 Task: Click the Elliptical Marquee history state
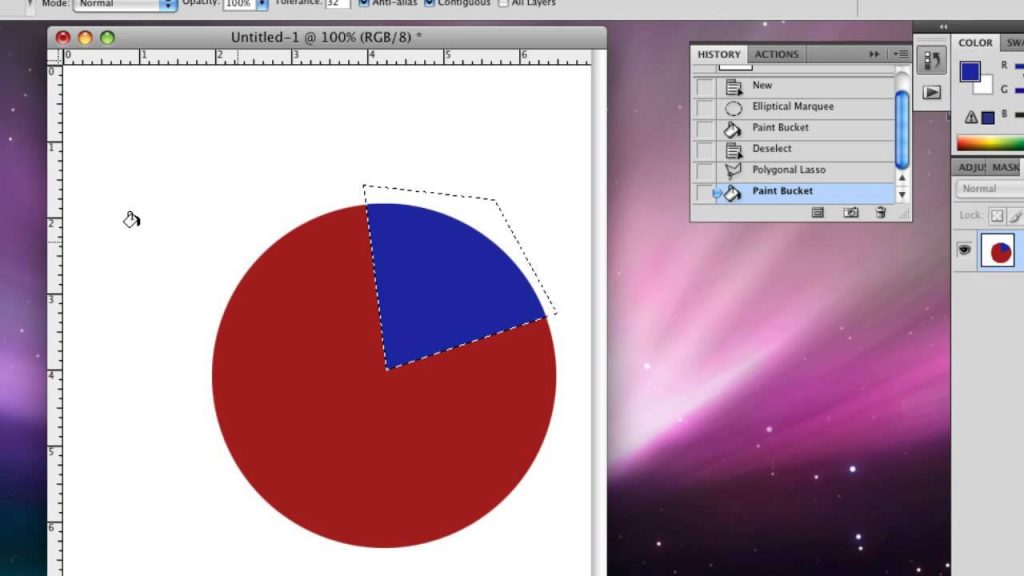(x=792, y=107)
